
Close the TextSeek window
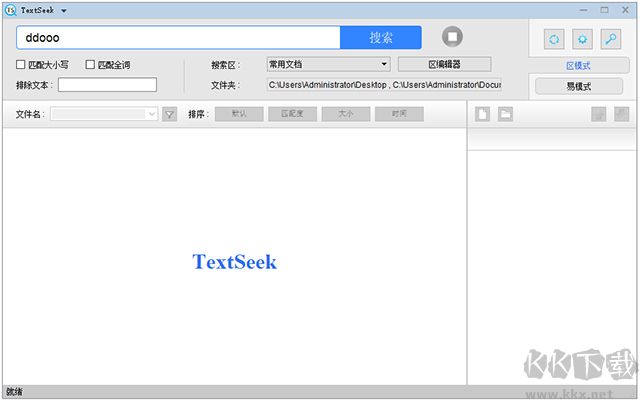coord(625,10)
